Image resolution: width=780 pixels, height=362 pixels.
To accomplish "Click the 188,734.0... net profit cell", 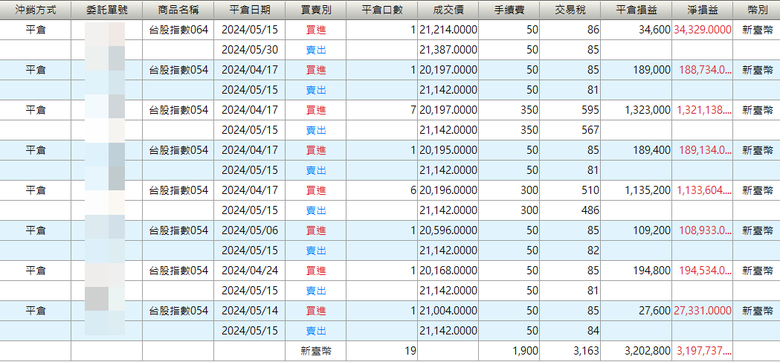I will point(702,70).
